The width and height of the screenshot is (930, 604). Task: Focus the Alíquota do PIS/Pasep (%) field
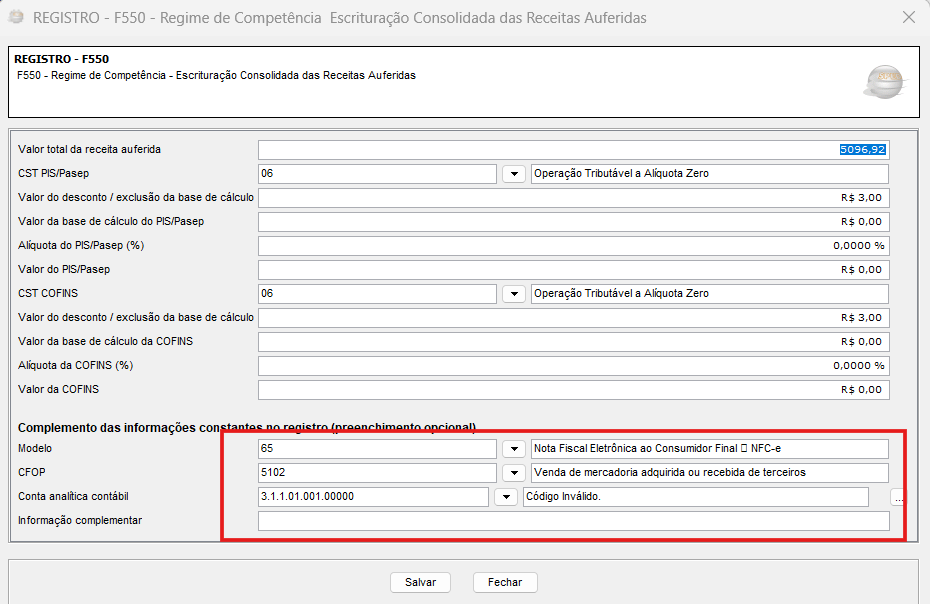[x=574, y=246]
